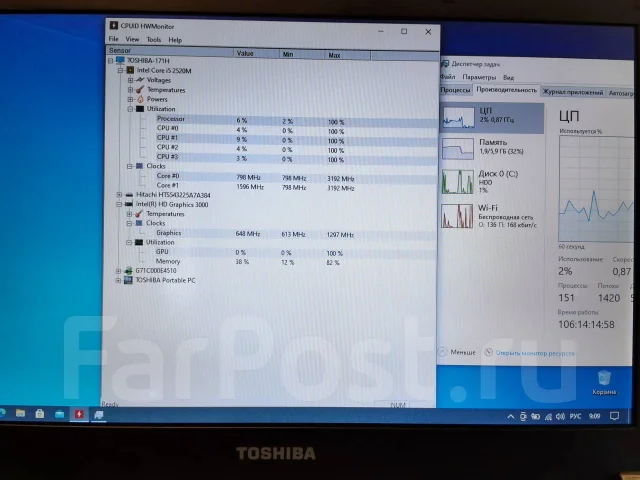640x480 pixels.
Task: Click the Hitachi hard drive icon
Action: (129, 195)
